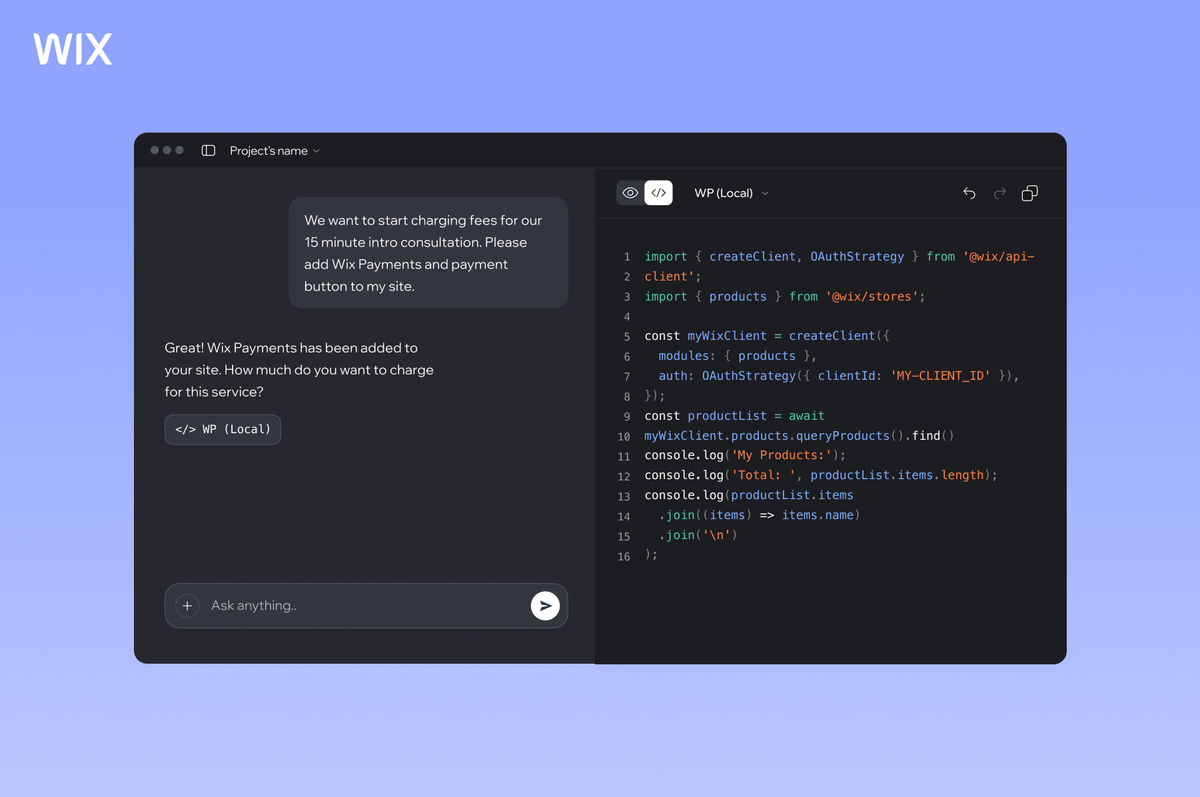Click 'myWixClient.products.queryProducts().find()' line
Screen dimensions: 1200x797
coord(799,435)
